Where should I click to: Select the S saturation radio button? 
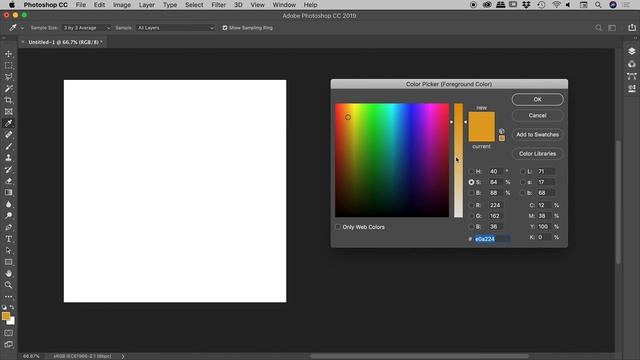(x=471, y=182)
